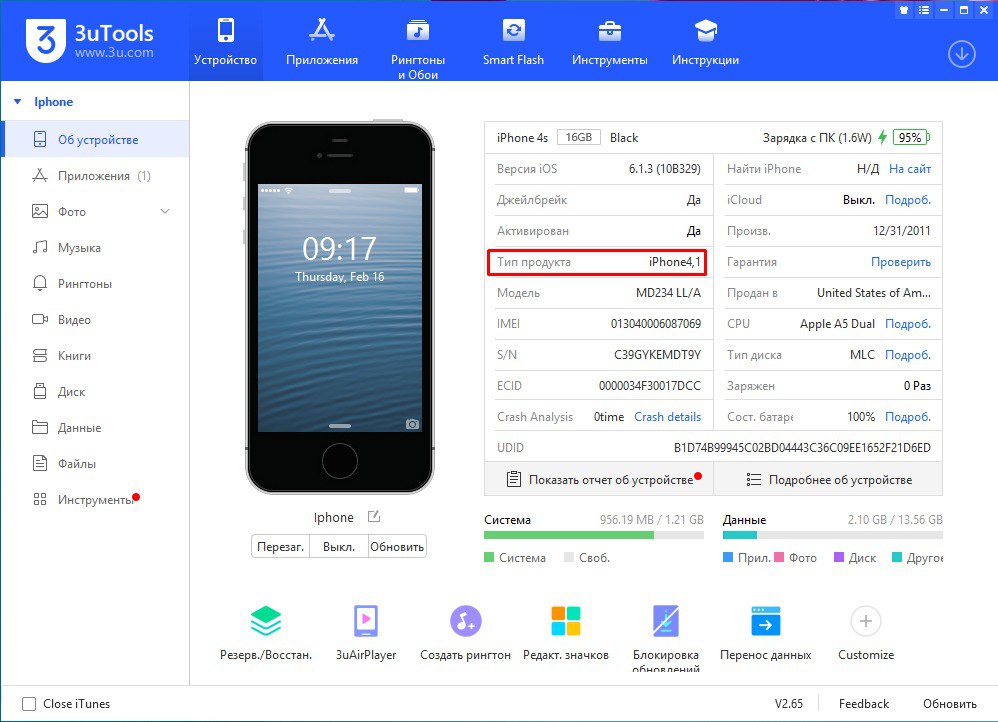Open Рингтоны и Обои toolbar icon
This screenshot has height=722, width=998.
(x=418, y=30)
